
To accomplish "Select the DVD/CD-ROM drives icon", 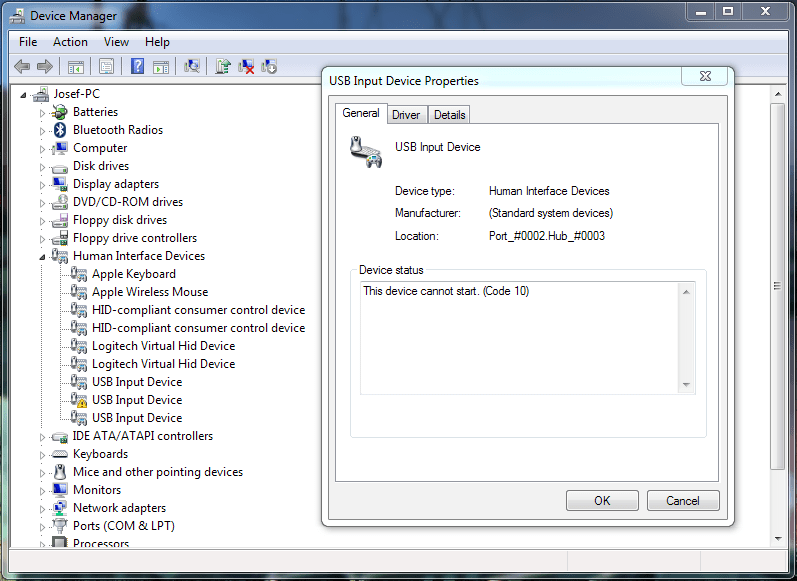I will pyautogui.click(x=60, y=202).
